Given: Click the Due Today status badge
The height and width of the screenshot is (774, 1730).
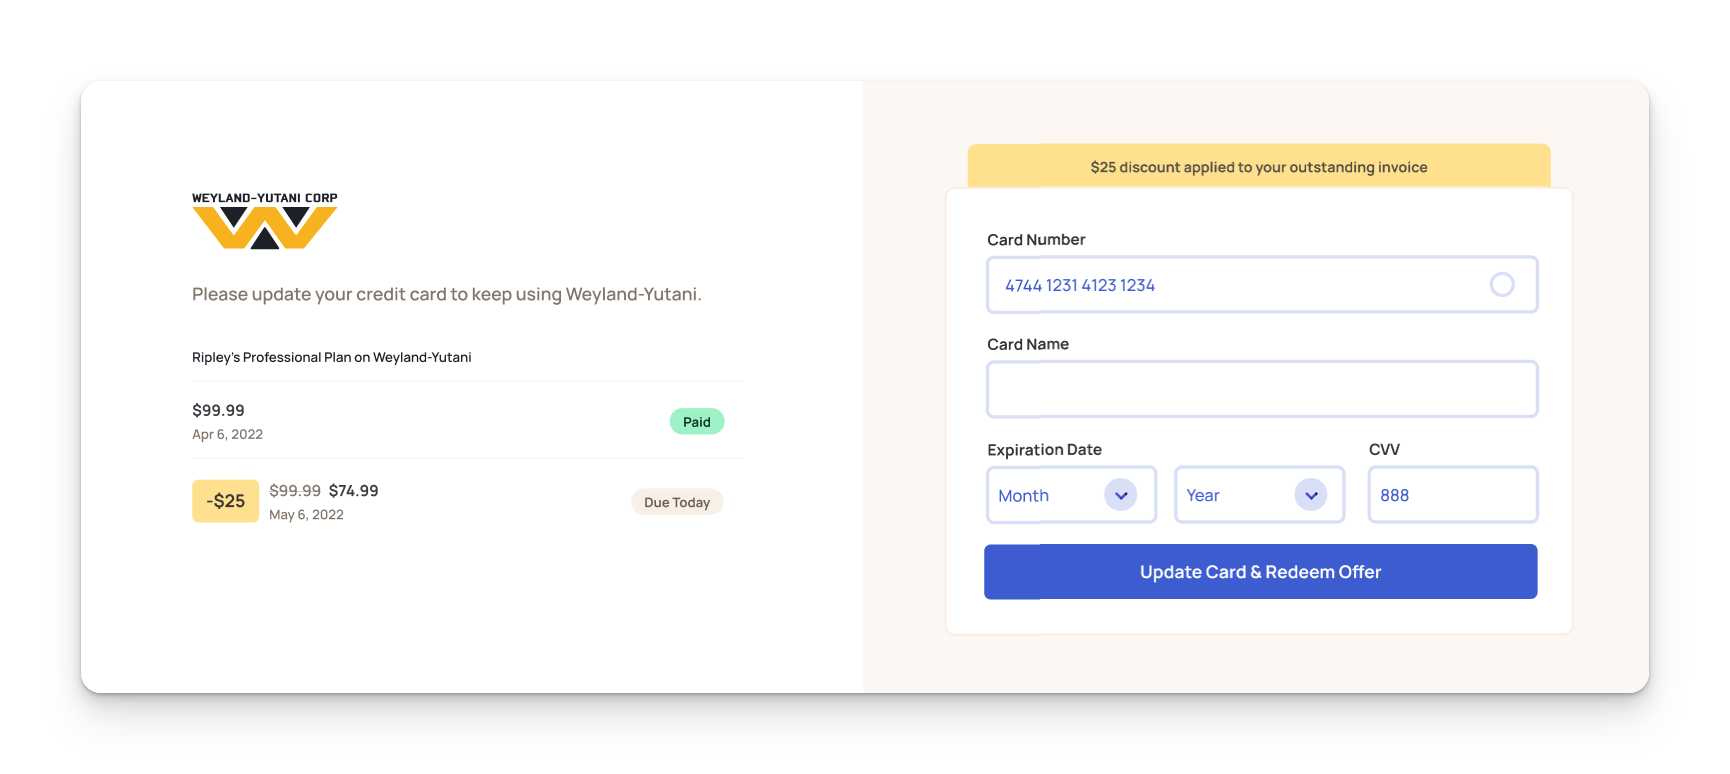Looking at the screenshot, I should [x=677, y=502].
